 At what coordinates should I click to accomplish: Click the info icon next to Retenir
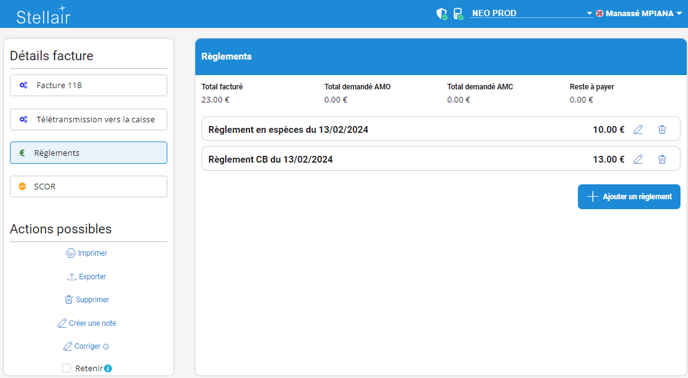tap(108, 368)
